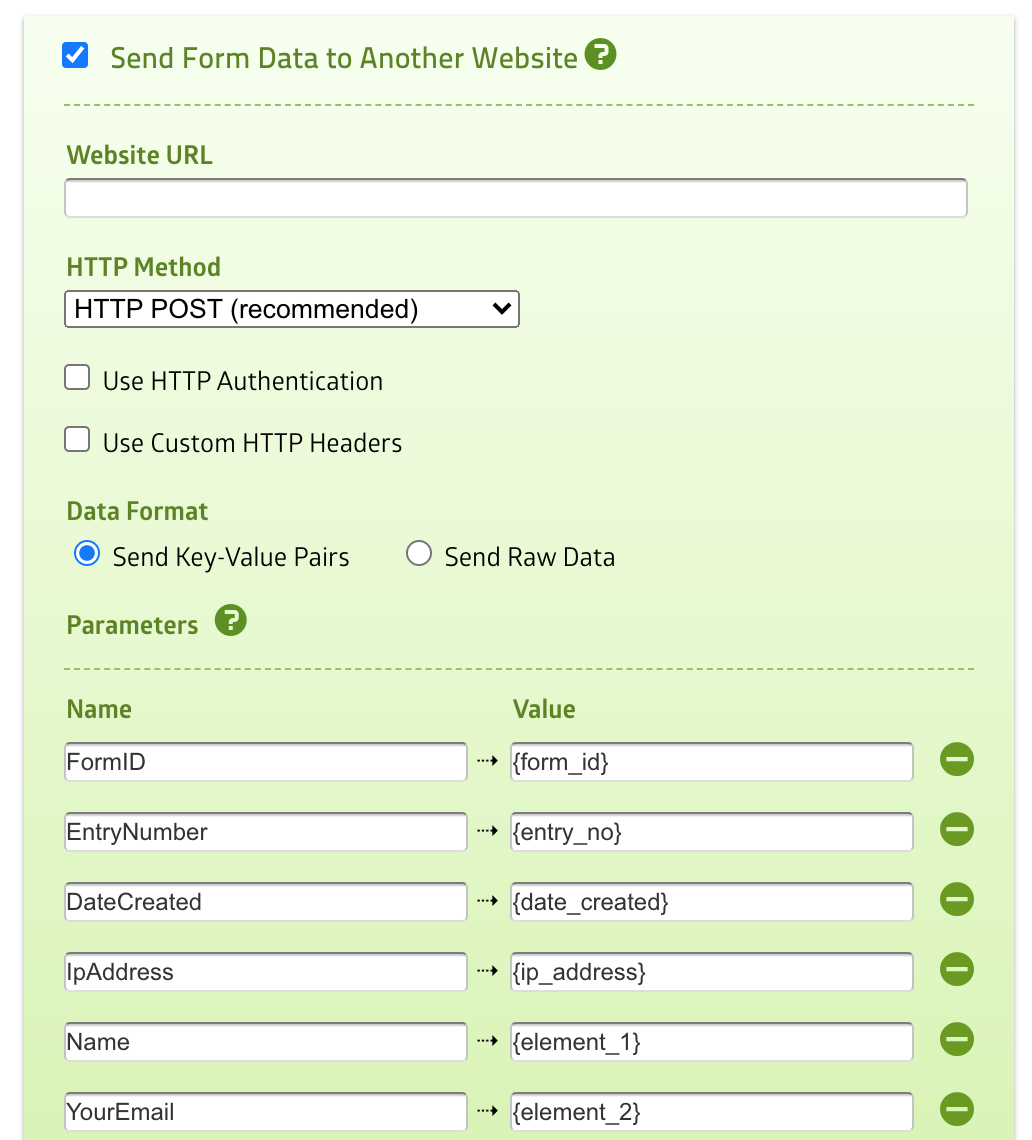The height and width of the screenshot is (1140, 1032).
Task: Uncheck Send Form Data to Another Website
Action: [75, 55]
